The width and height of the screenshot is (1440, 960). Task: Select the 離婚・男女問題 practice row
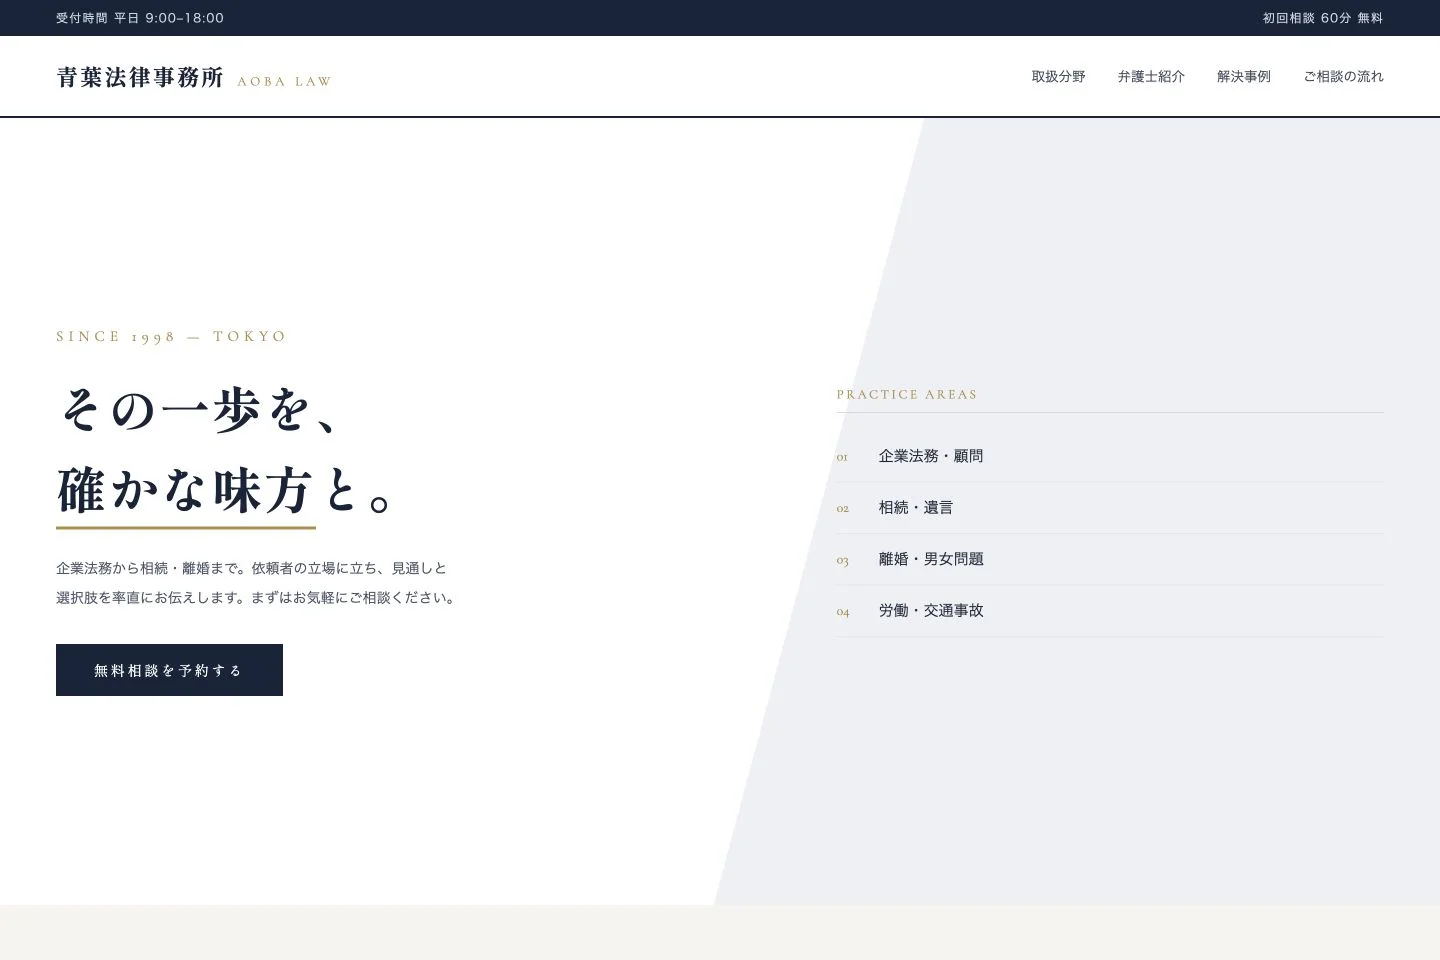[1110, 559]
